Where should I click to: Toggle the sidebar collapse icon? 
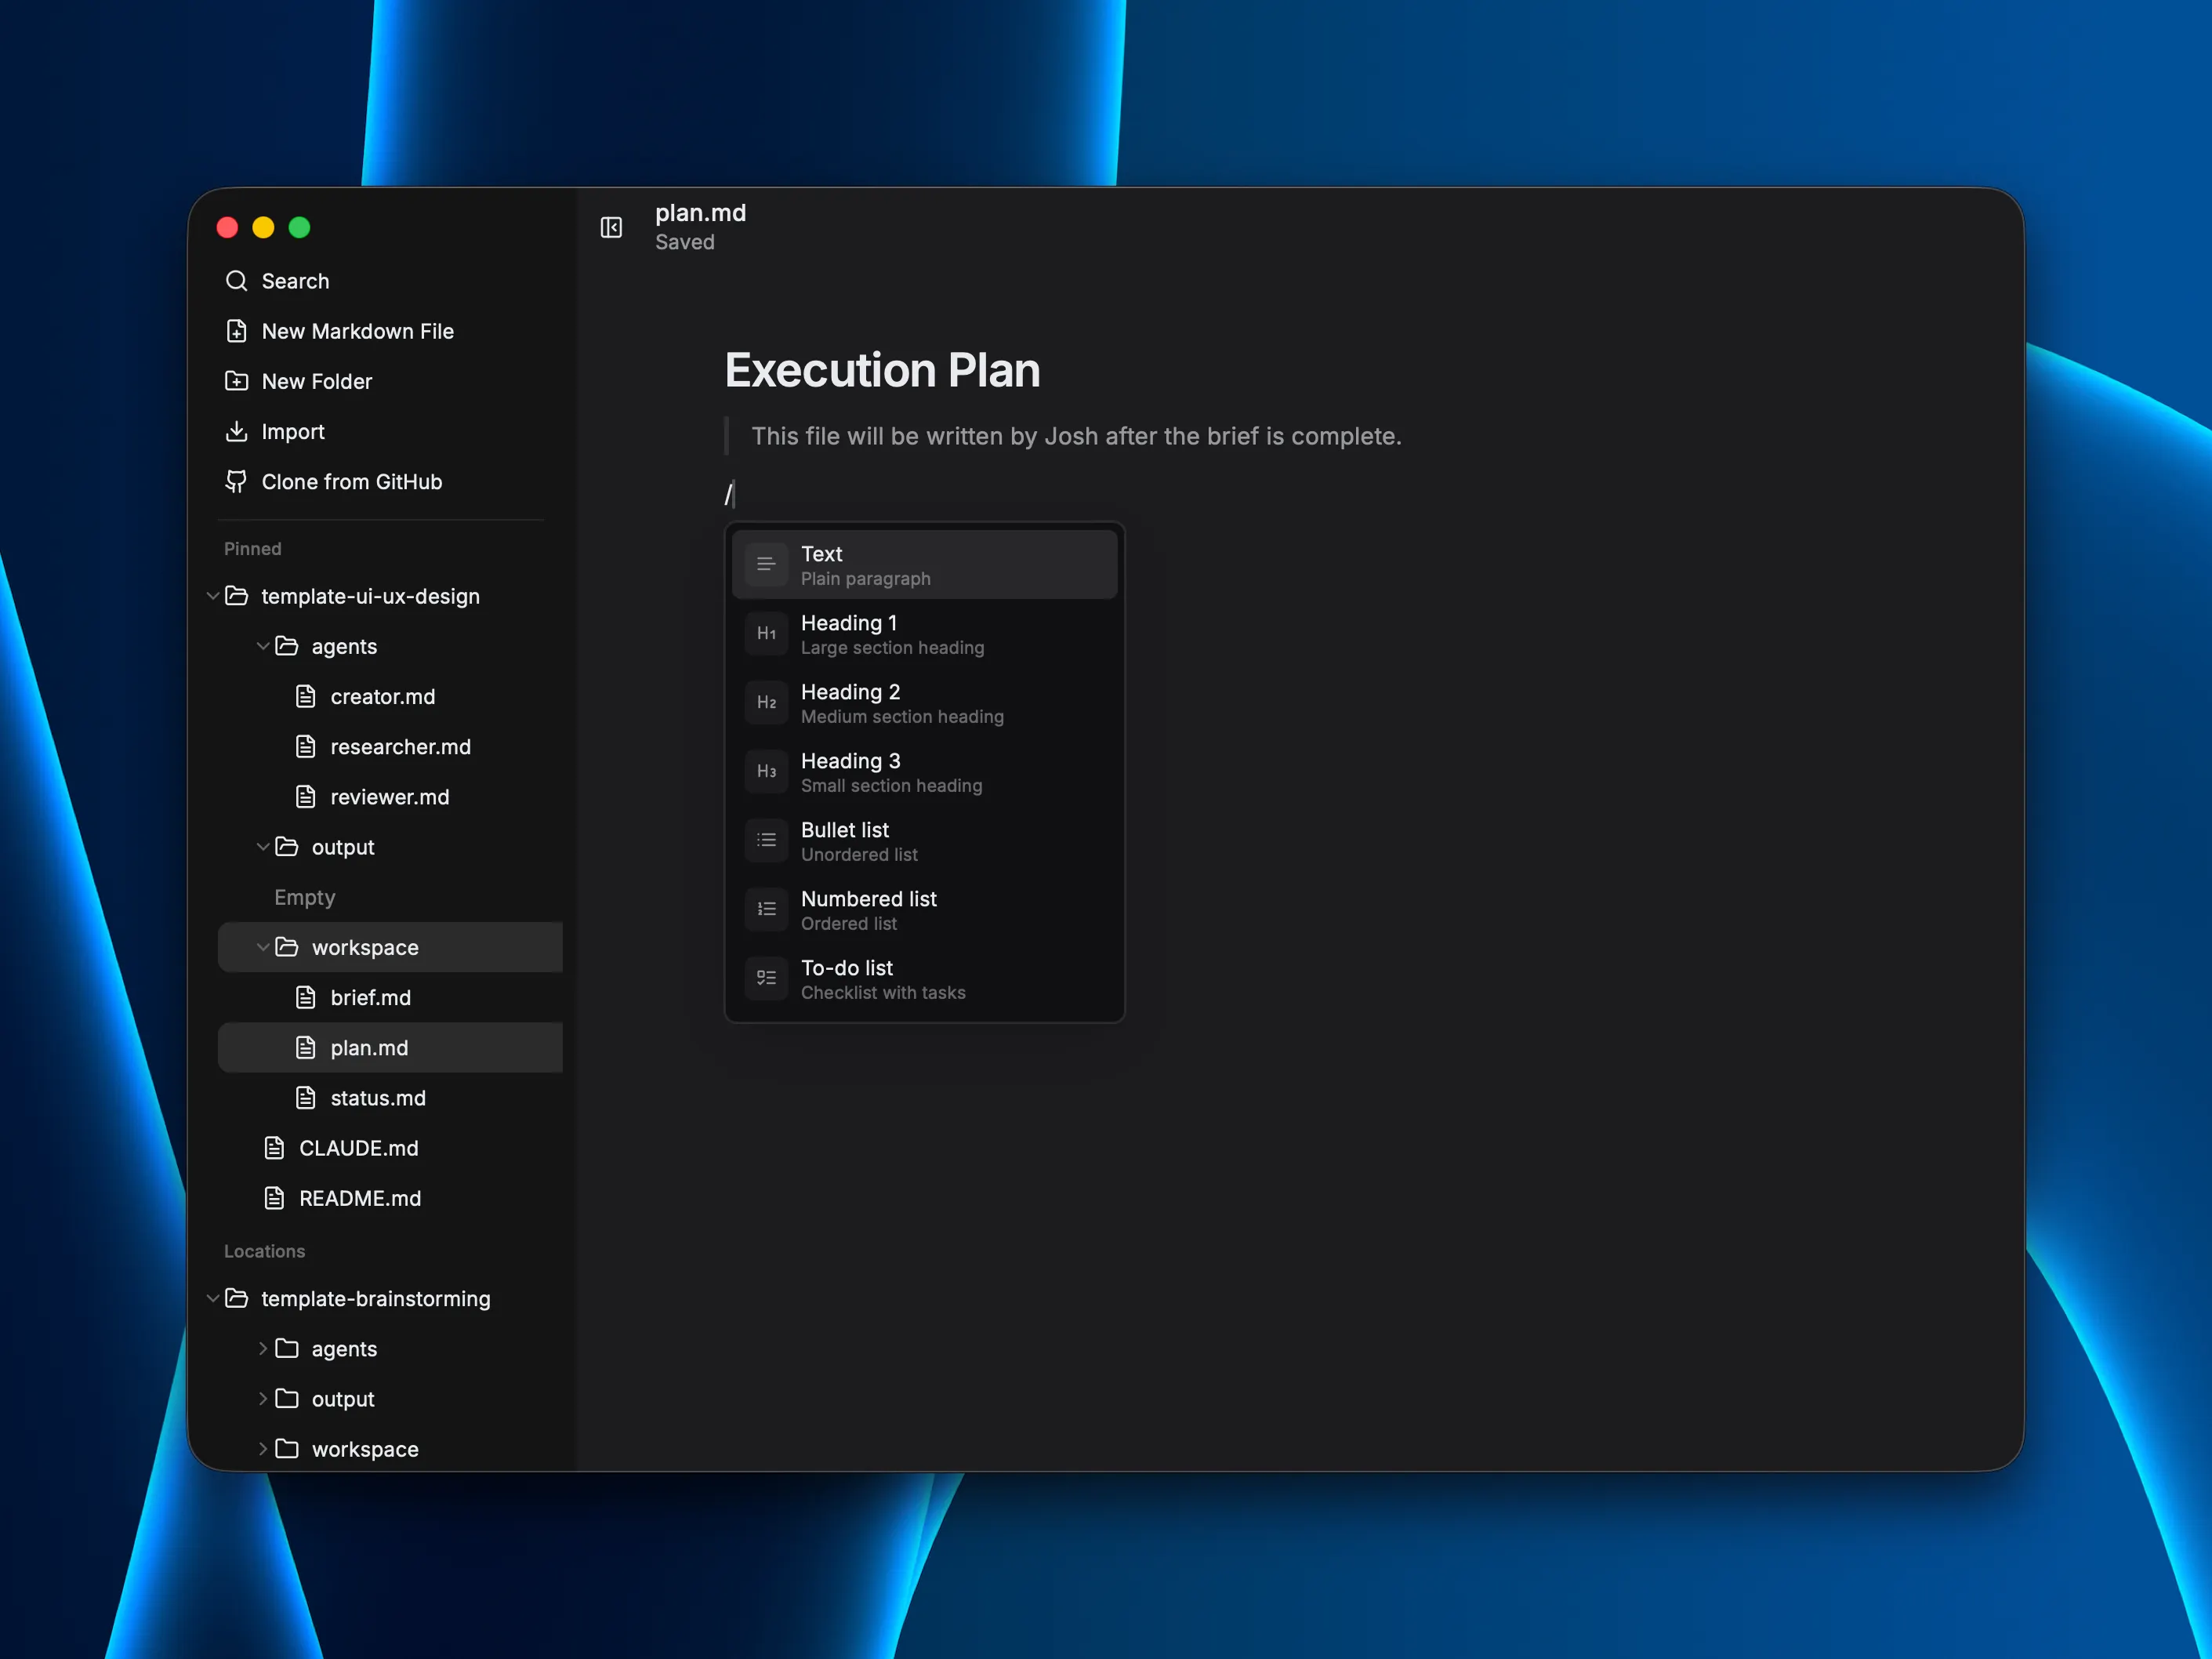[x=611, y=228]
